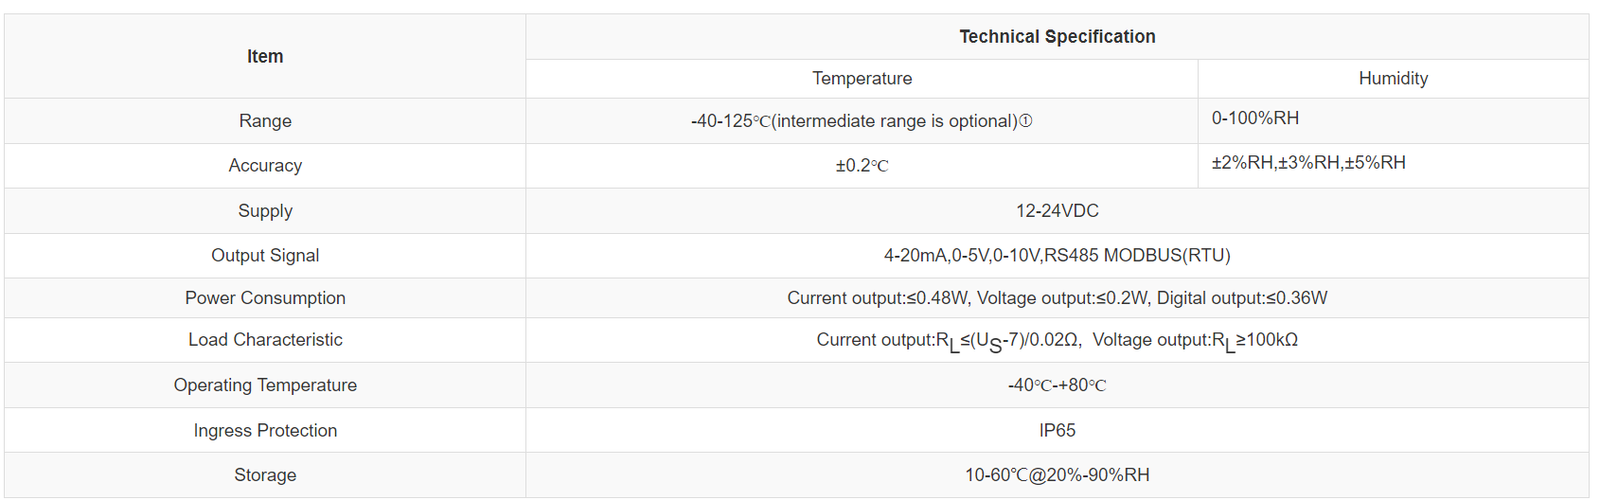
Task: Select the "Temperature" sub-header cell
Action: (x=861, y=79)
